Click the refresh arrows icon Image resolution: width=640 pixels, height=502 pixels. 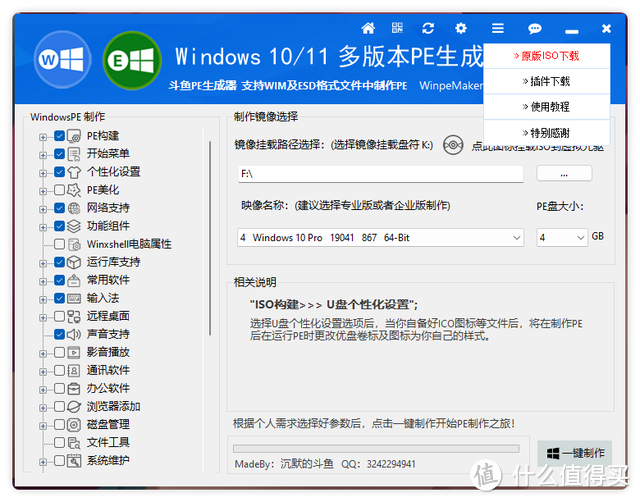click(x=428, y=28)
